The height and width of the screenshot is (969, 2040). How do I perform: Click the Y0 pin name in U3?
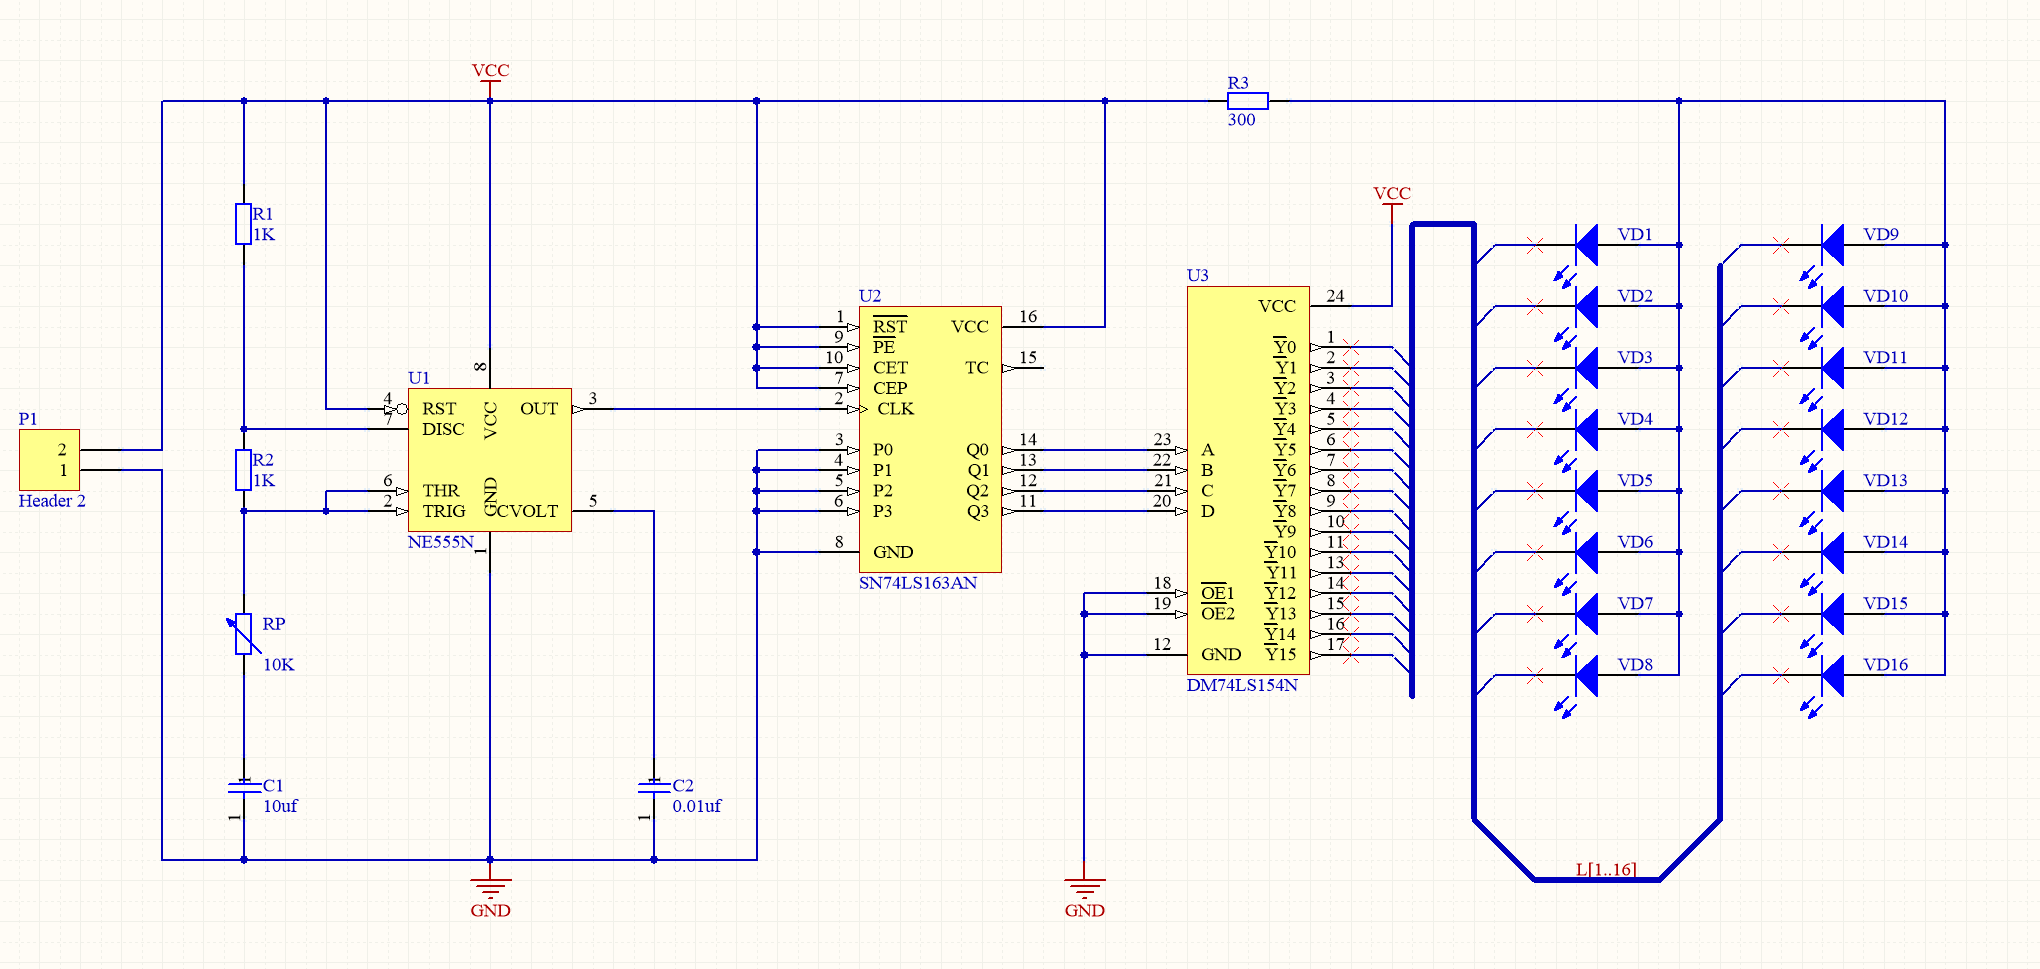point(1284,347)
